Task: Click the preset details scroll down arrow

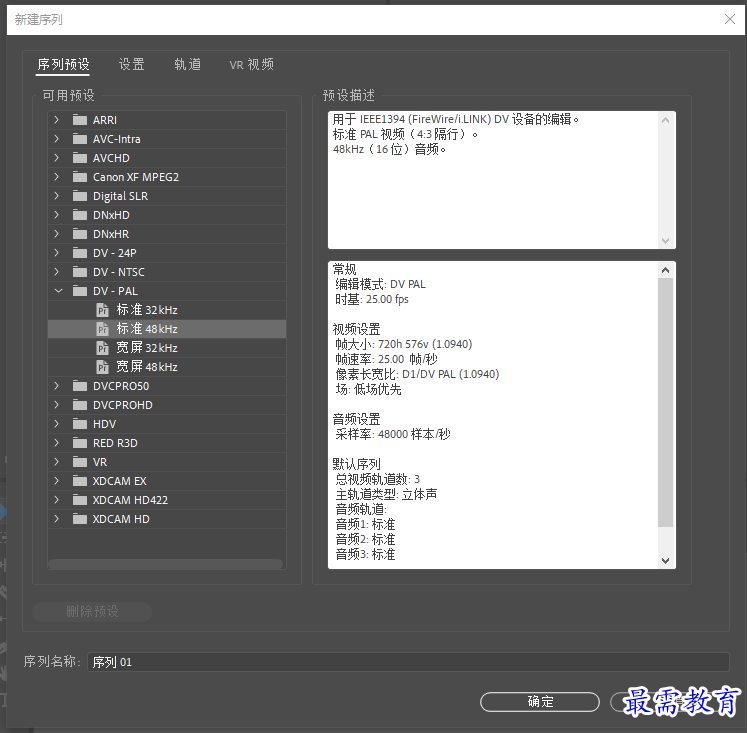Action: pos(666,561)
